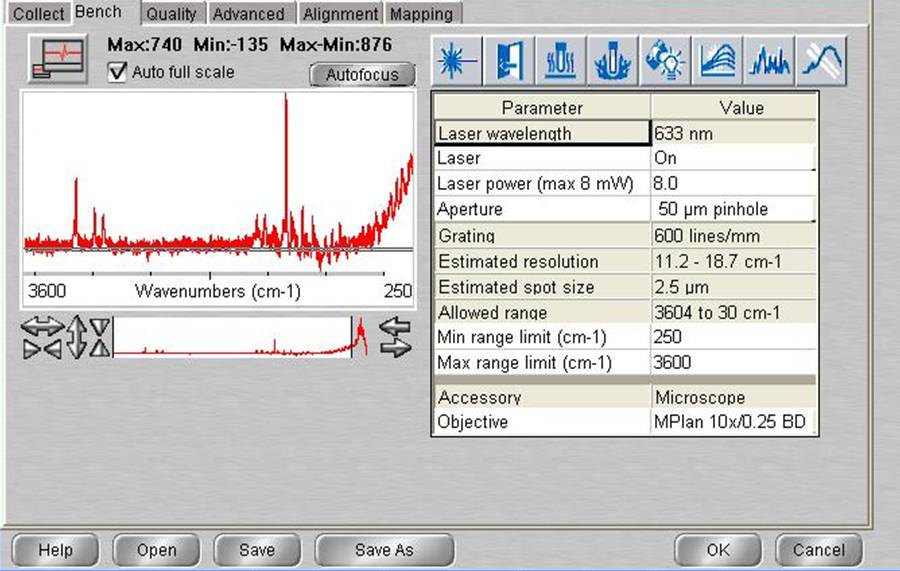900x571 pixels.
Task: Click the multi-peak spectrum toolbar icon
Action: (769, 60)
